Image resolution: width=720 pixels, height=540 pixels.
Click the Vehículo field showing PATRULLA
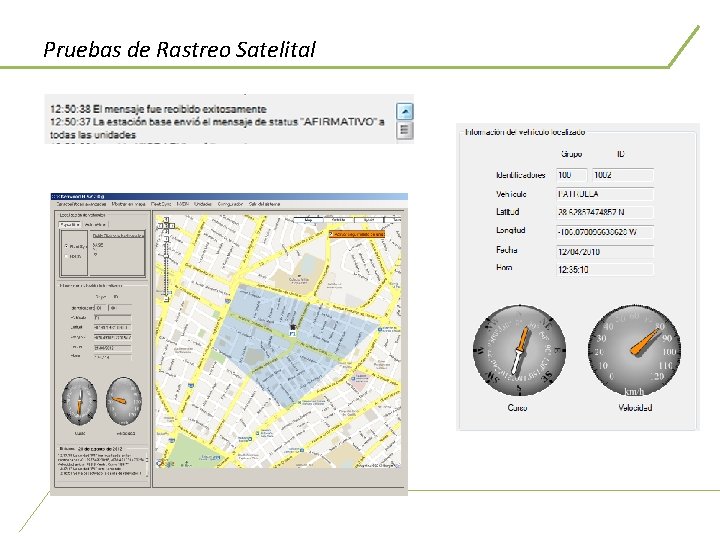pyautogui.click(x=605, y=194)
